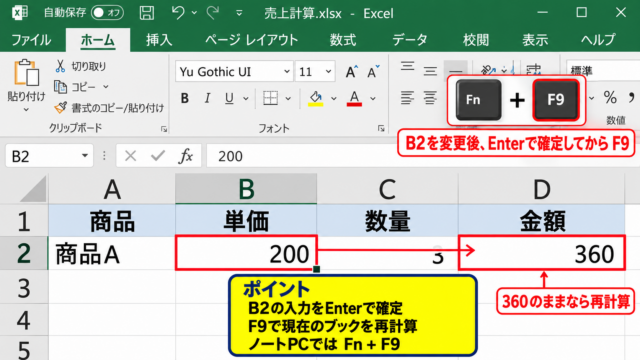Screen dimensions: 640x360
Task: Click the 書式のコピー/貼り付け format painter
Action: point(109,108)
